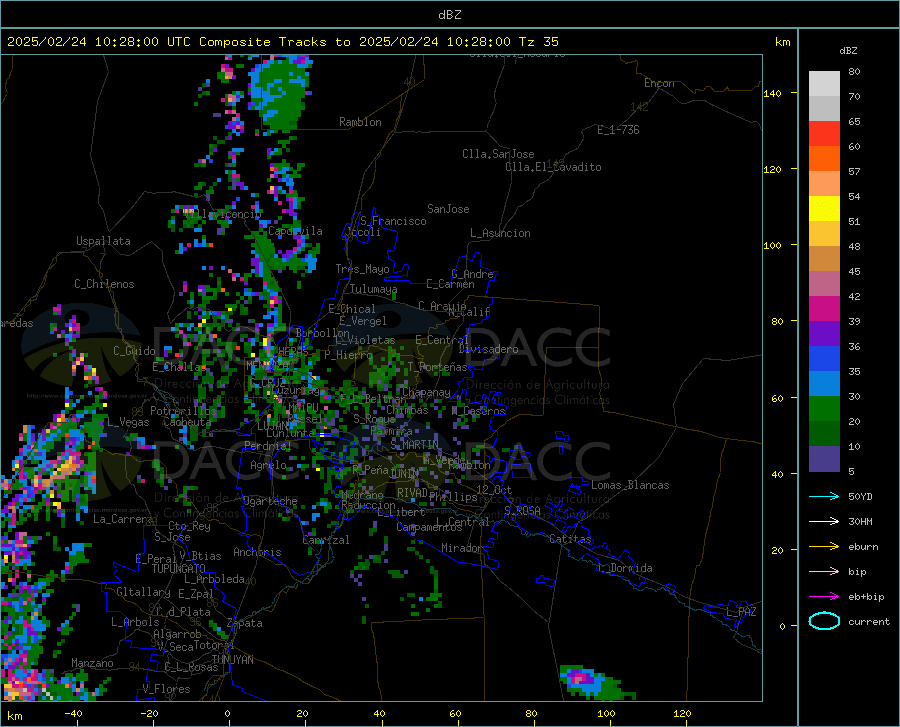
Task: Click the km label at top right of map
Action: pyautogui.click(x=782, y=42)
